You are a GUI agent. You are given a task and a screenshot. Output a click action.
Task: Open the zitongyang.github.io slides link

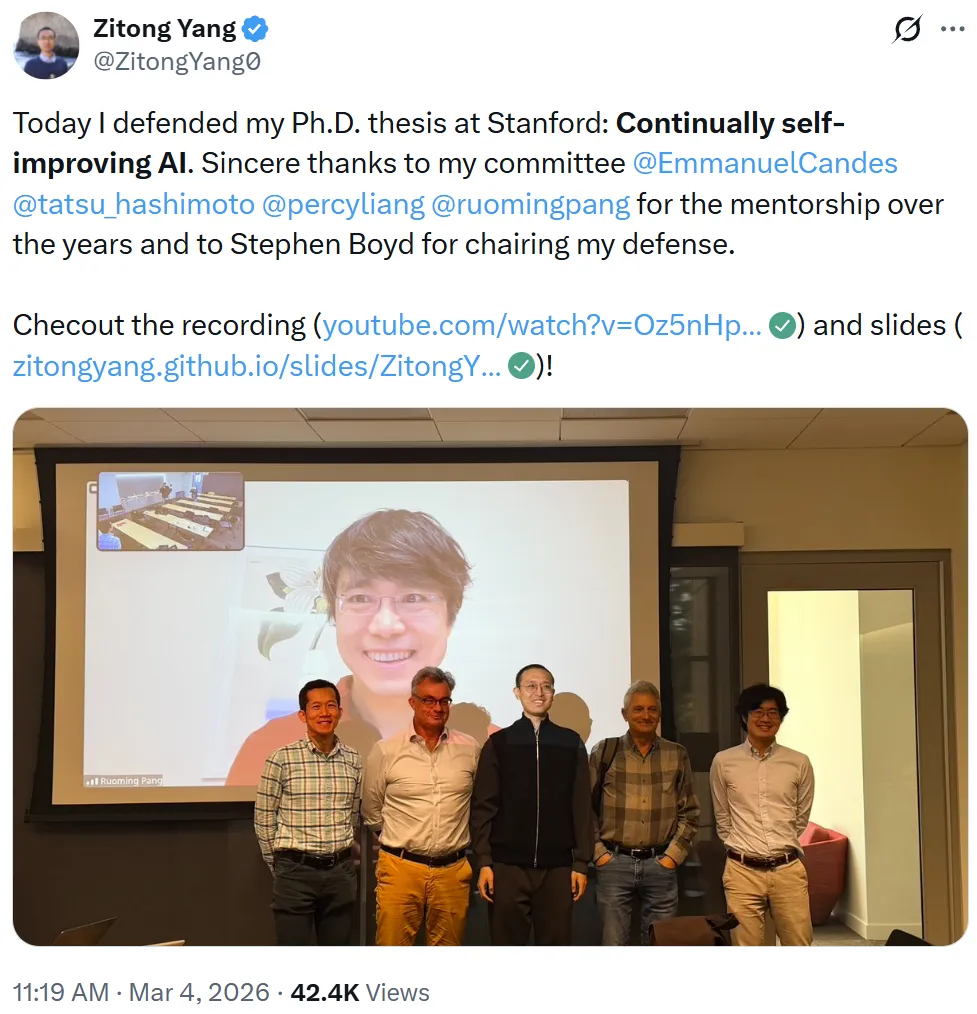(x=257, y=366)
